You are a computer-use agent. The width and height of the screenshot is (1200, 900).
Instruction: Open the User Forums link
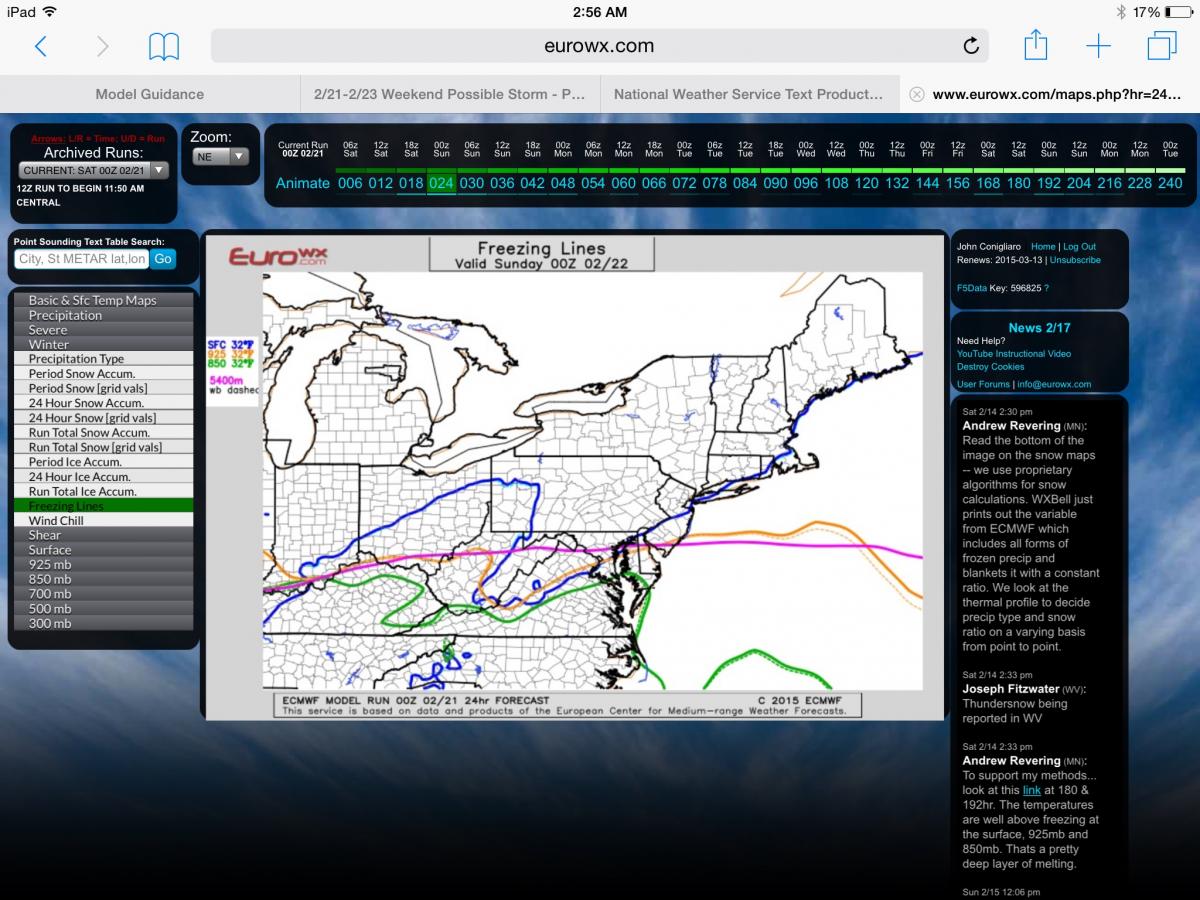pyautogui.click(x=983, y=384)
